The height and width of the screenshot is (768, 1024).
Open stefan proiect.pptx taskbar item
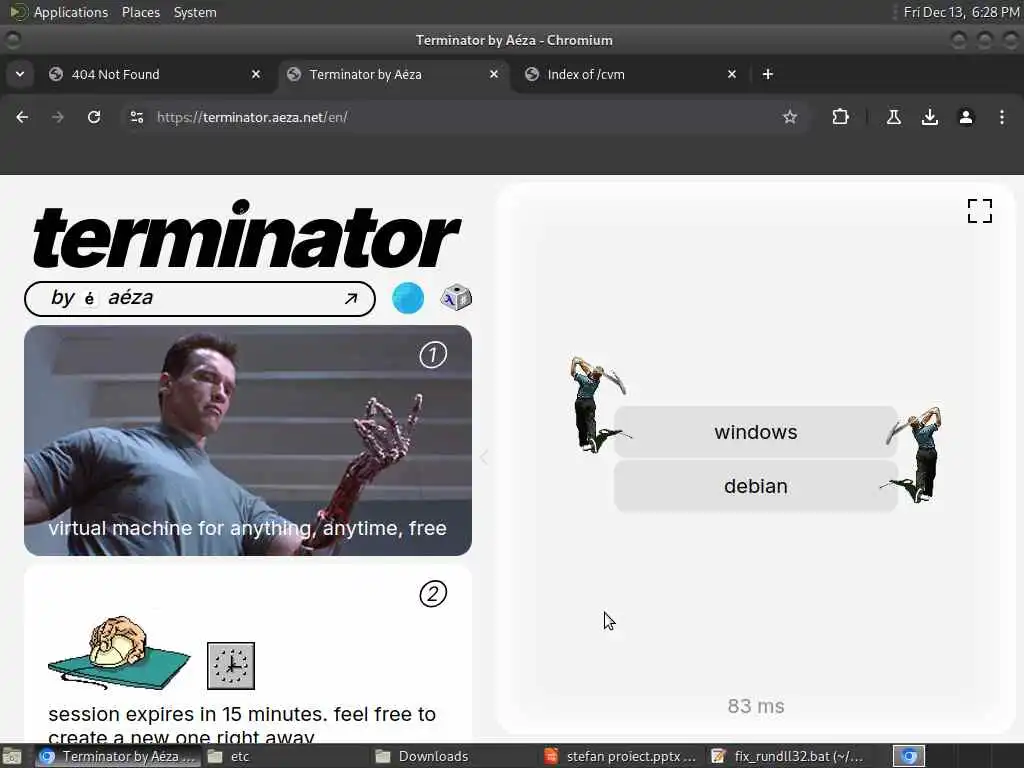[620, 756]
